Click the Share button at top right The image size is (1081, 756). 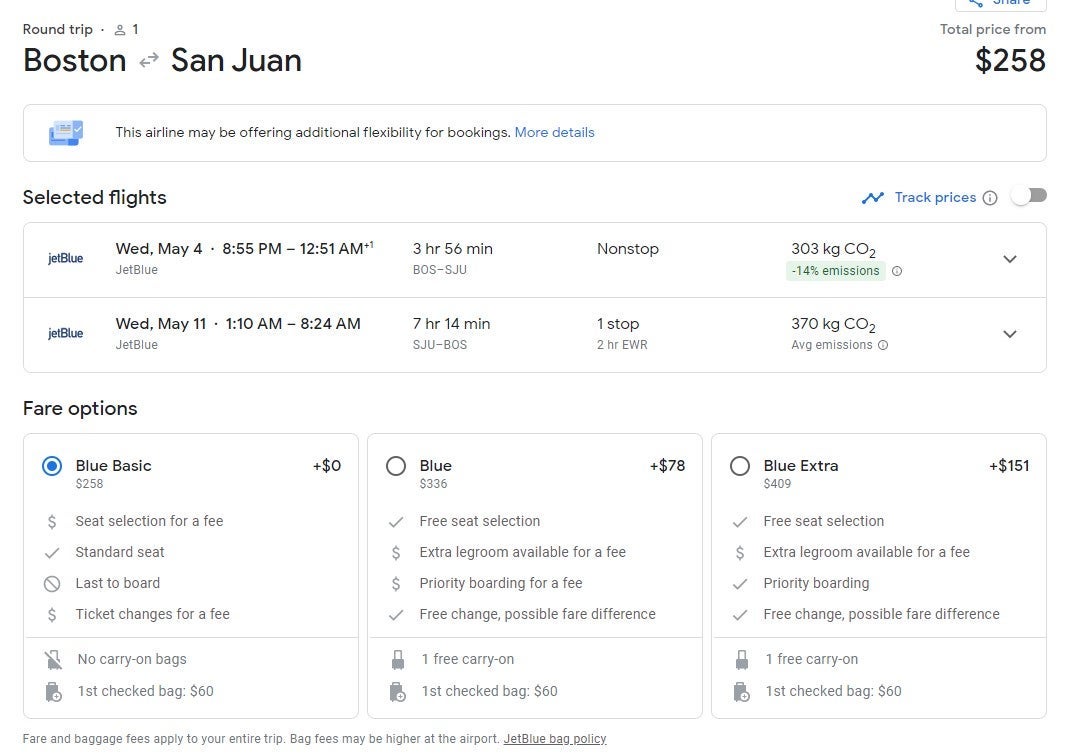click(1000, 4)
